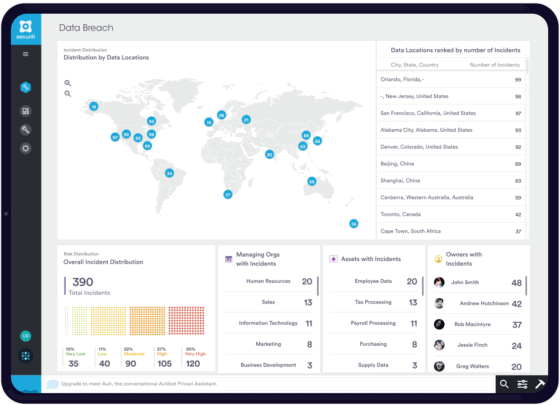Viewport: 560px width, 405px height.
Task: Open the filter sliders icon in bottom bar
Action: tap(522, 384)
